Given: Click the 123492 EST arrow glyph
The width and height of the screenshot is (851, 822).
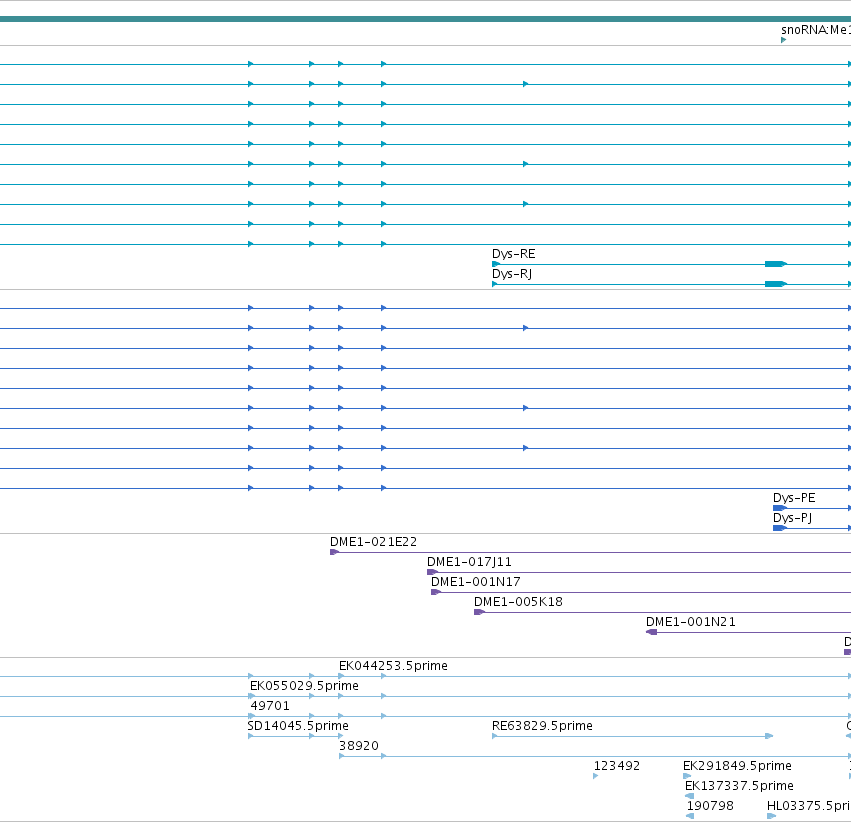Looking at the screenshot, I should [595, 776].
